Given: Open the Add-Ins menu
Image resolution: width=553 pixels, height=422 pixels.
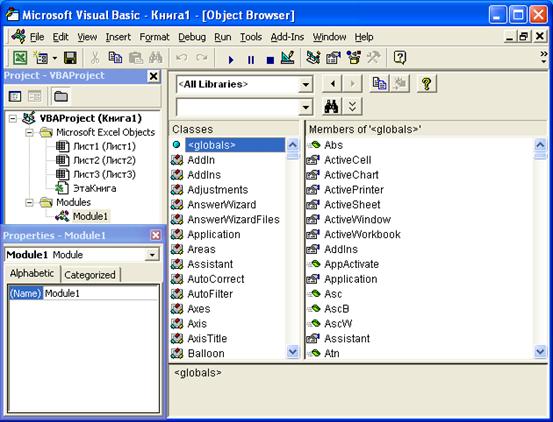Looking at the screenshot, I should tap(287, 37).
